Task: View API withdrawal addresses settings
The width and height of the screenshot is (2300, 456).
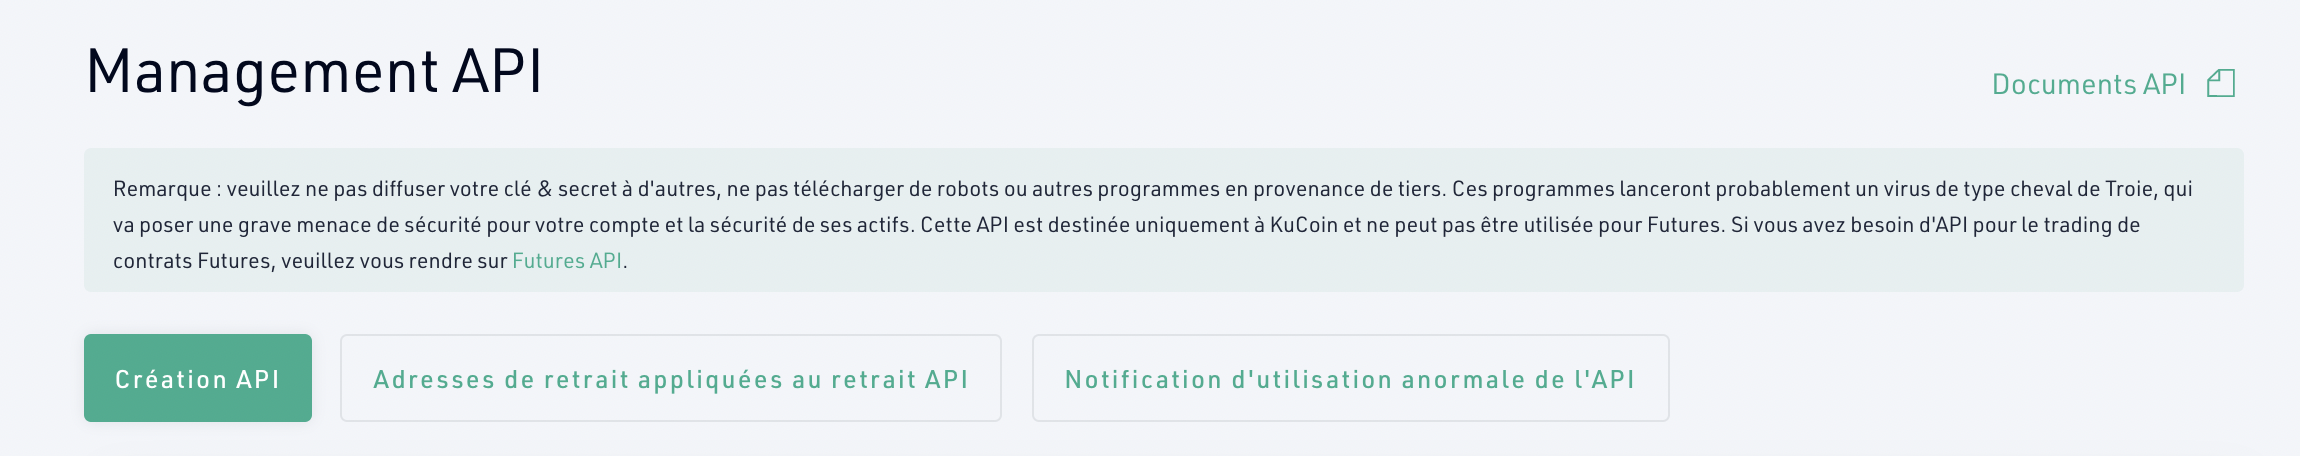Action: [671, 378]
